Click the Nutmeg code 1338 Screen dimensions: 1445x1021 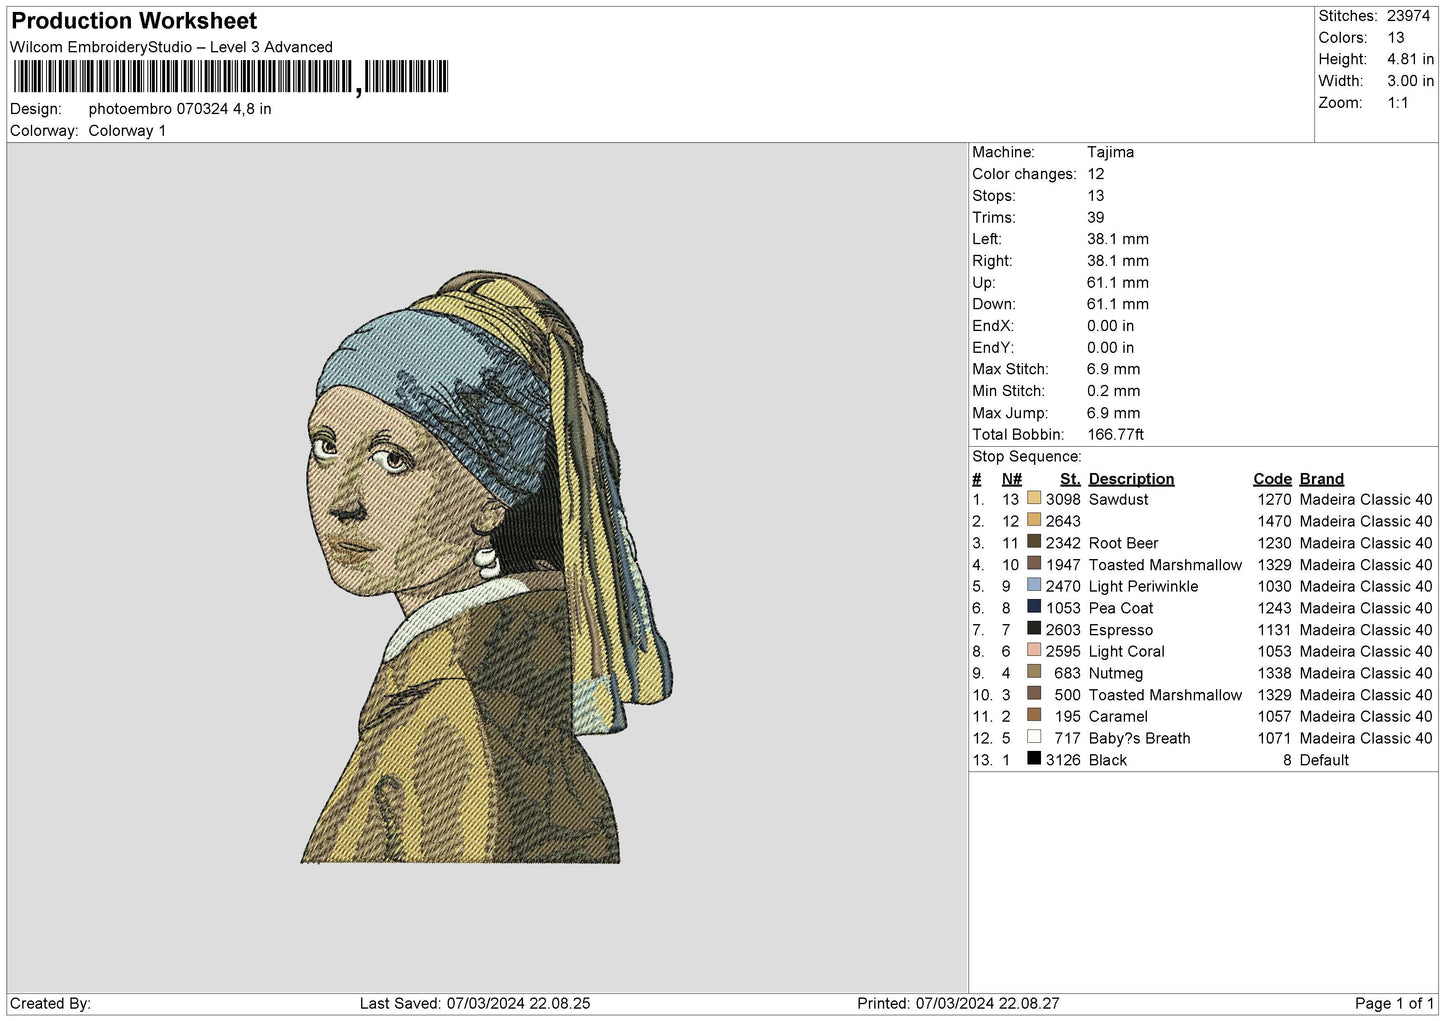coord(1274,673)
